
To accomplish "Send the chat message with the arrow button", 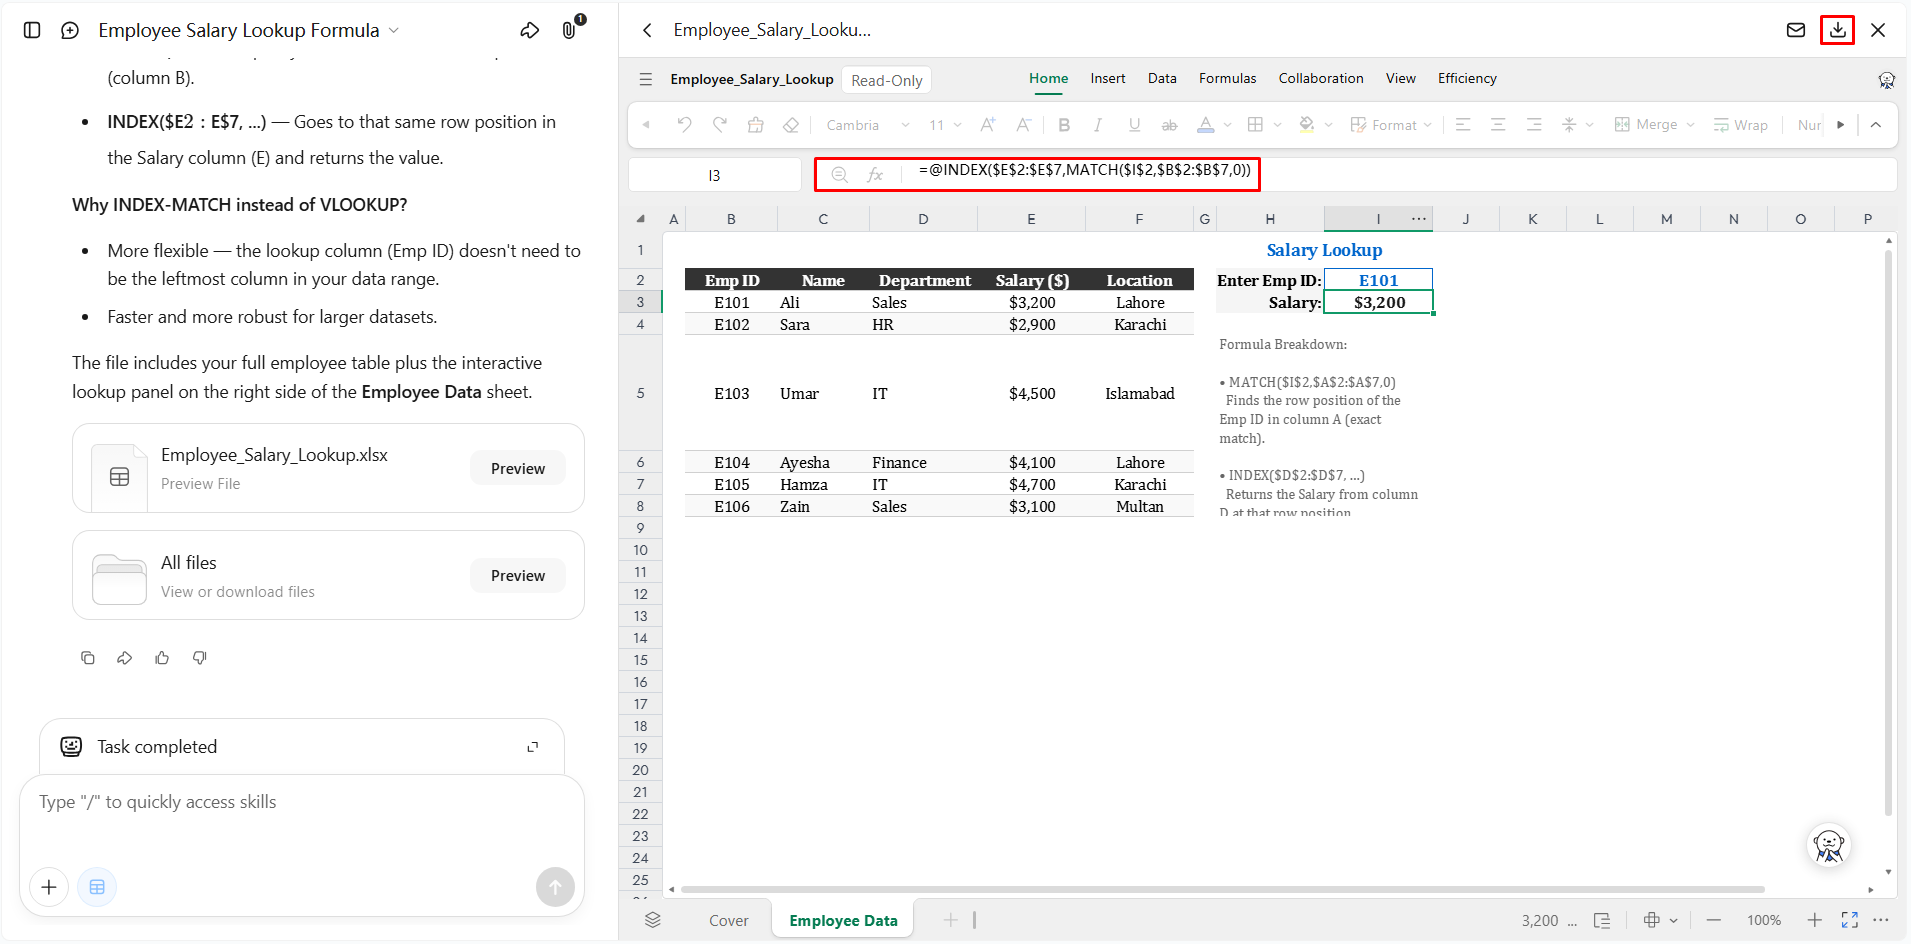I will click(x=555, y=887).
